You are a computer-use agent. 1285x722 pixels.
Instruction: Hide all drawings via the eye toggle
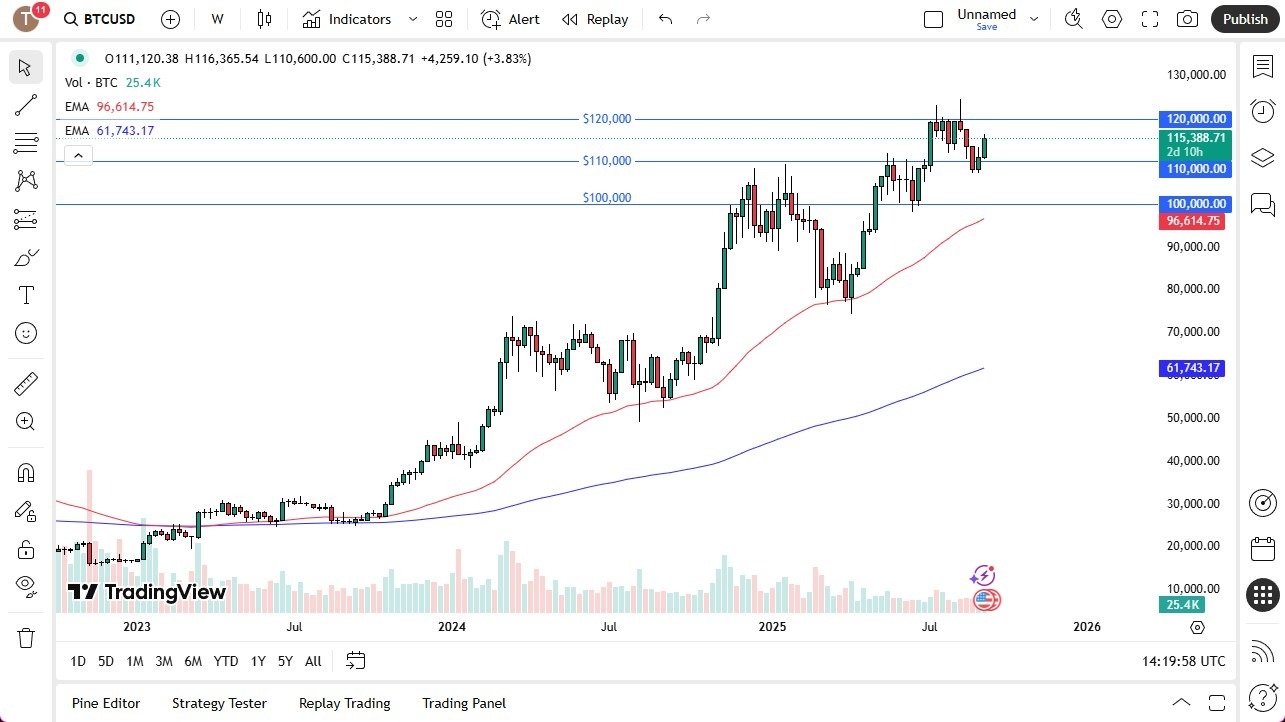26,586
